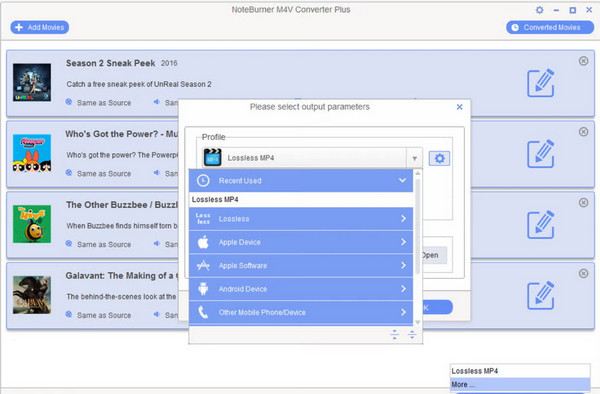Open settings gear in title bar
The width and height of the screenshot is (600, 394).
[540, 10]
